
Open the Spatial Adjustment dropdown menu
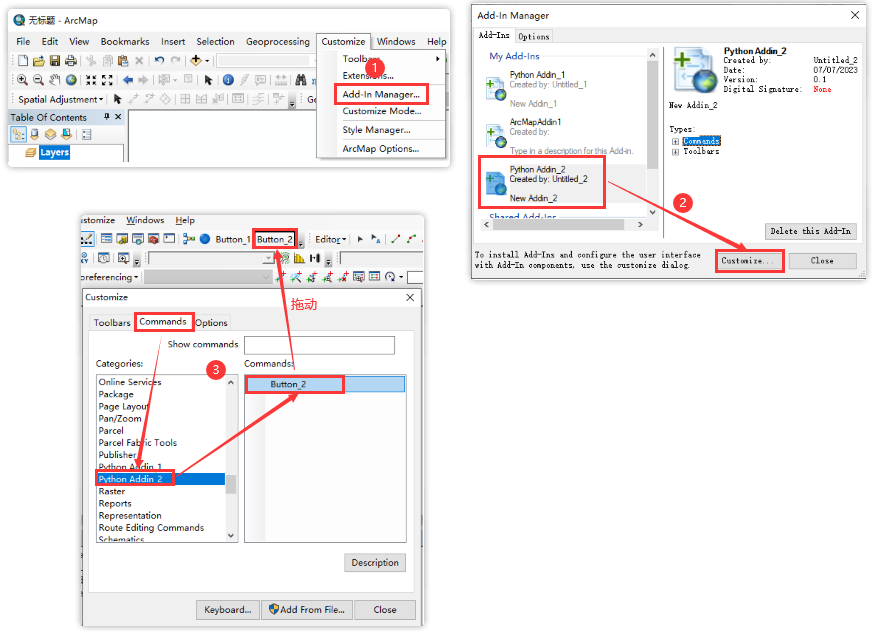(x=61, y=99)
